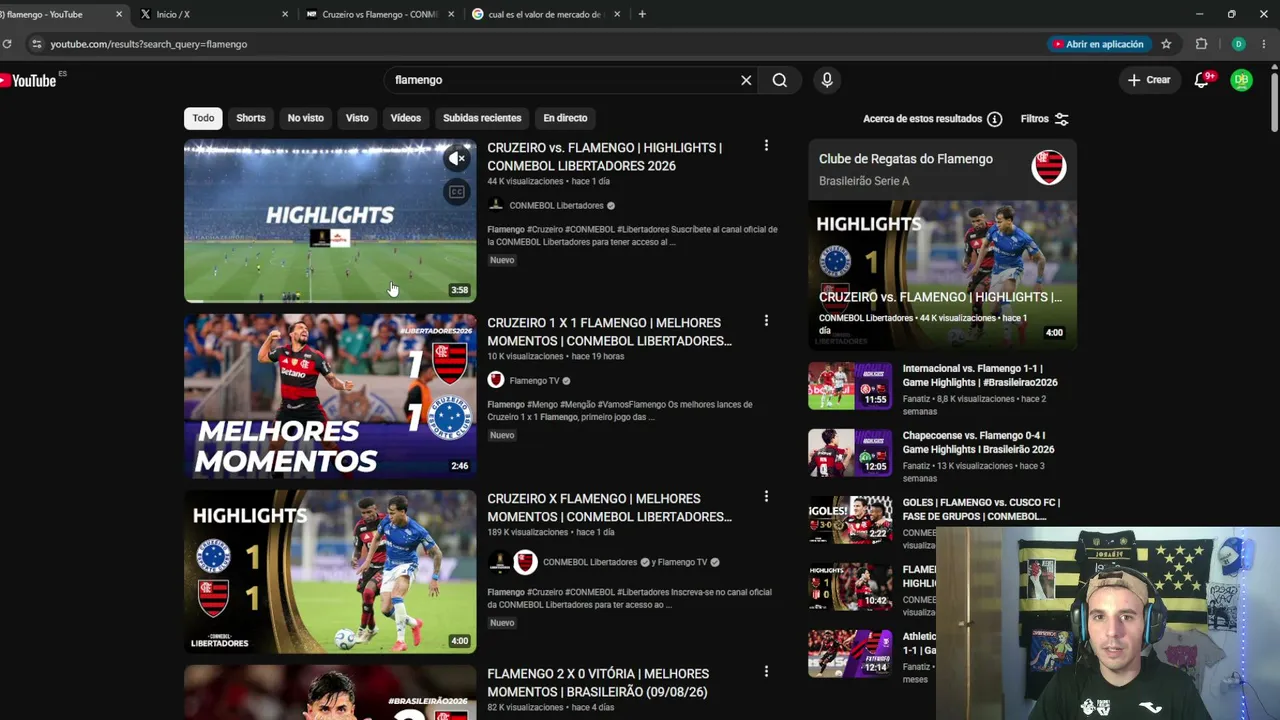
Task: Open options menu for CRUZEIRO 1 X 1 FLAMENGO
Action: (766, 321)
